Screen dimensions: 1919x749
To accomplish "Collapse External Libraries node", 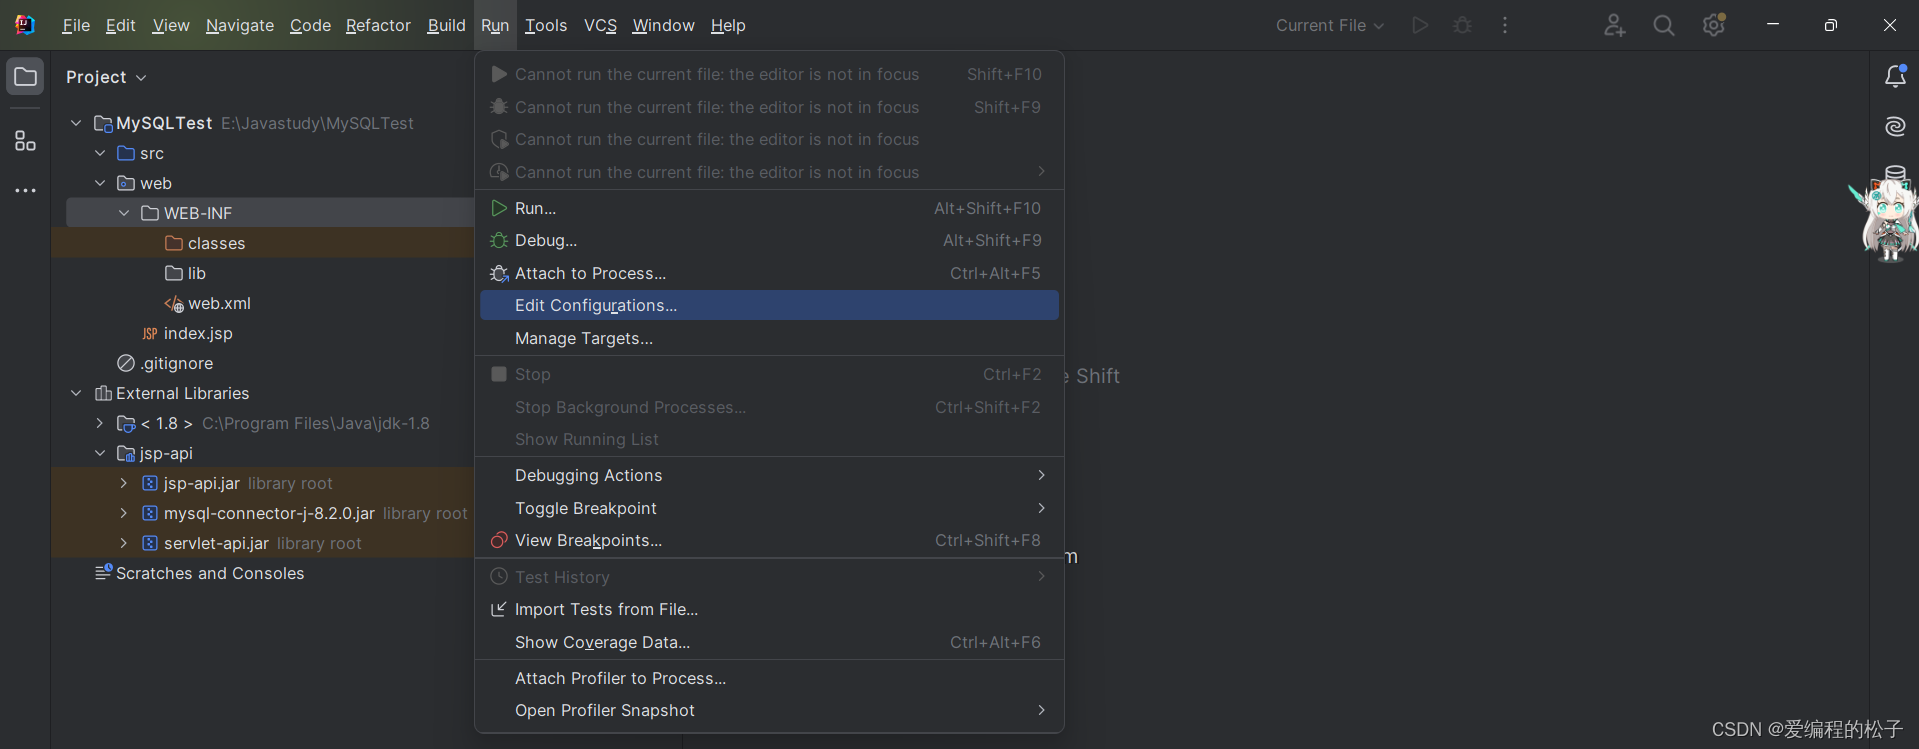I will 76,393.
